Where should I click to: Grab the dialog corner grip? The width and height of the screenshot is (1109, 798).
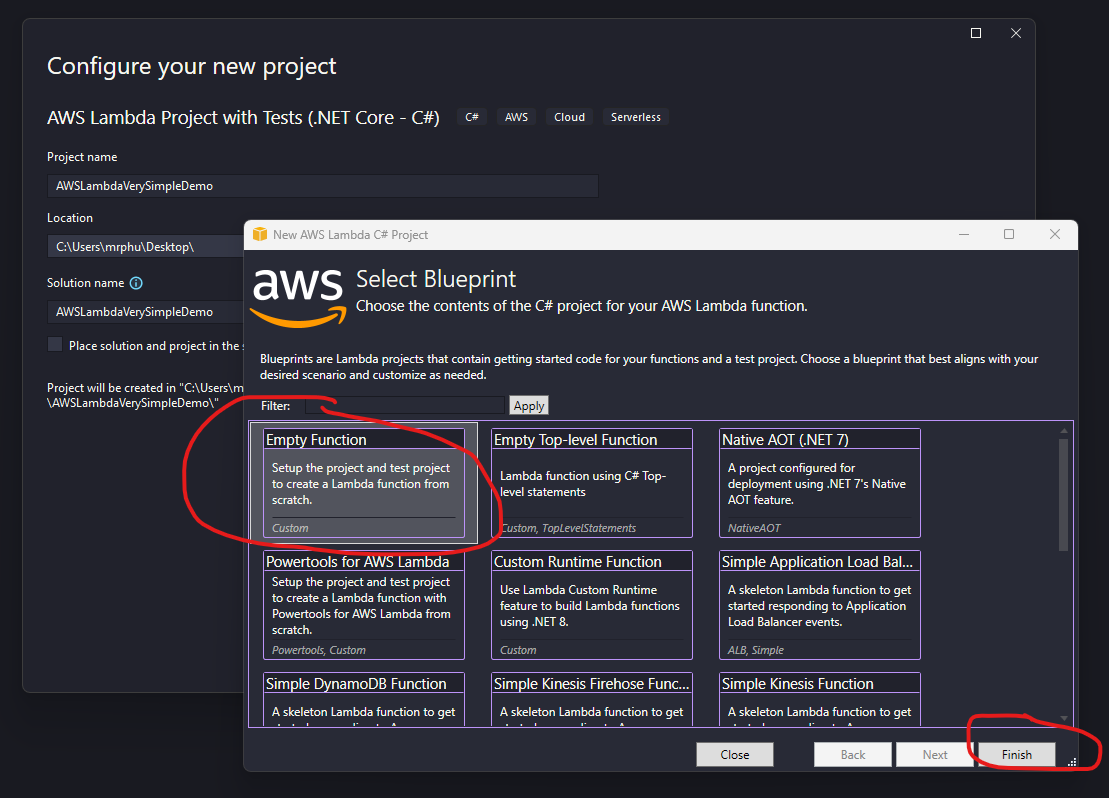point(1072,762)
